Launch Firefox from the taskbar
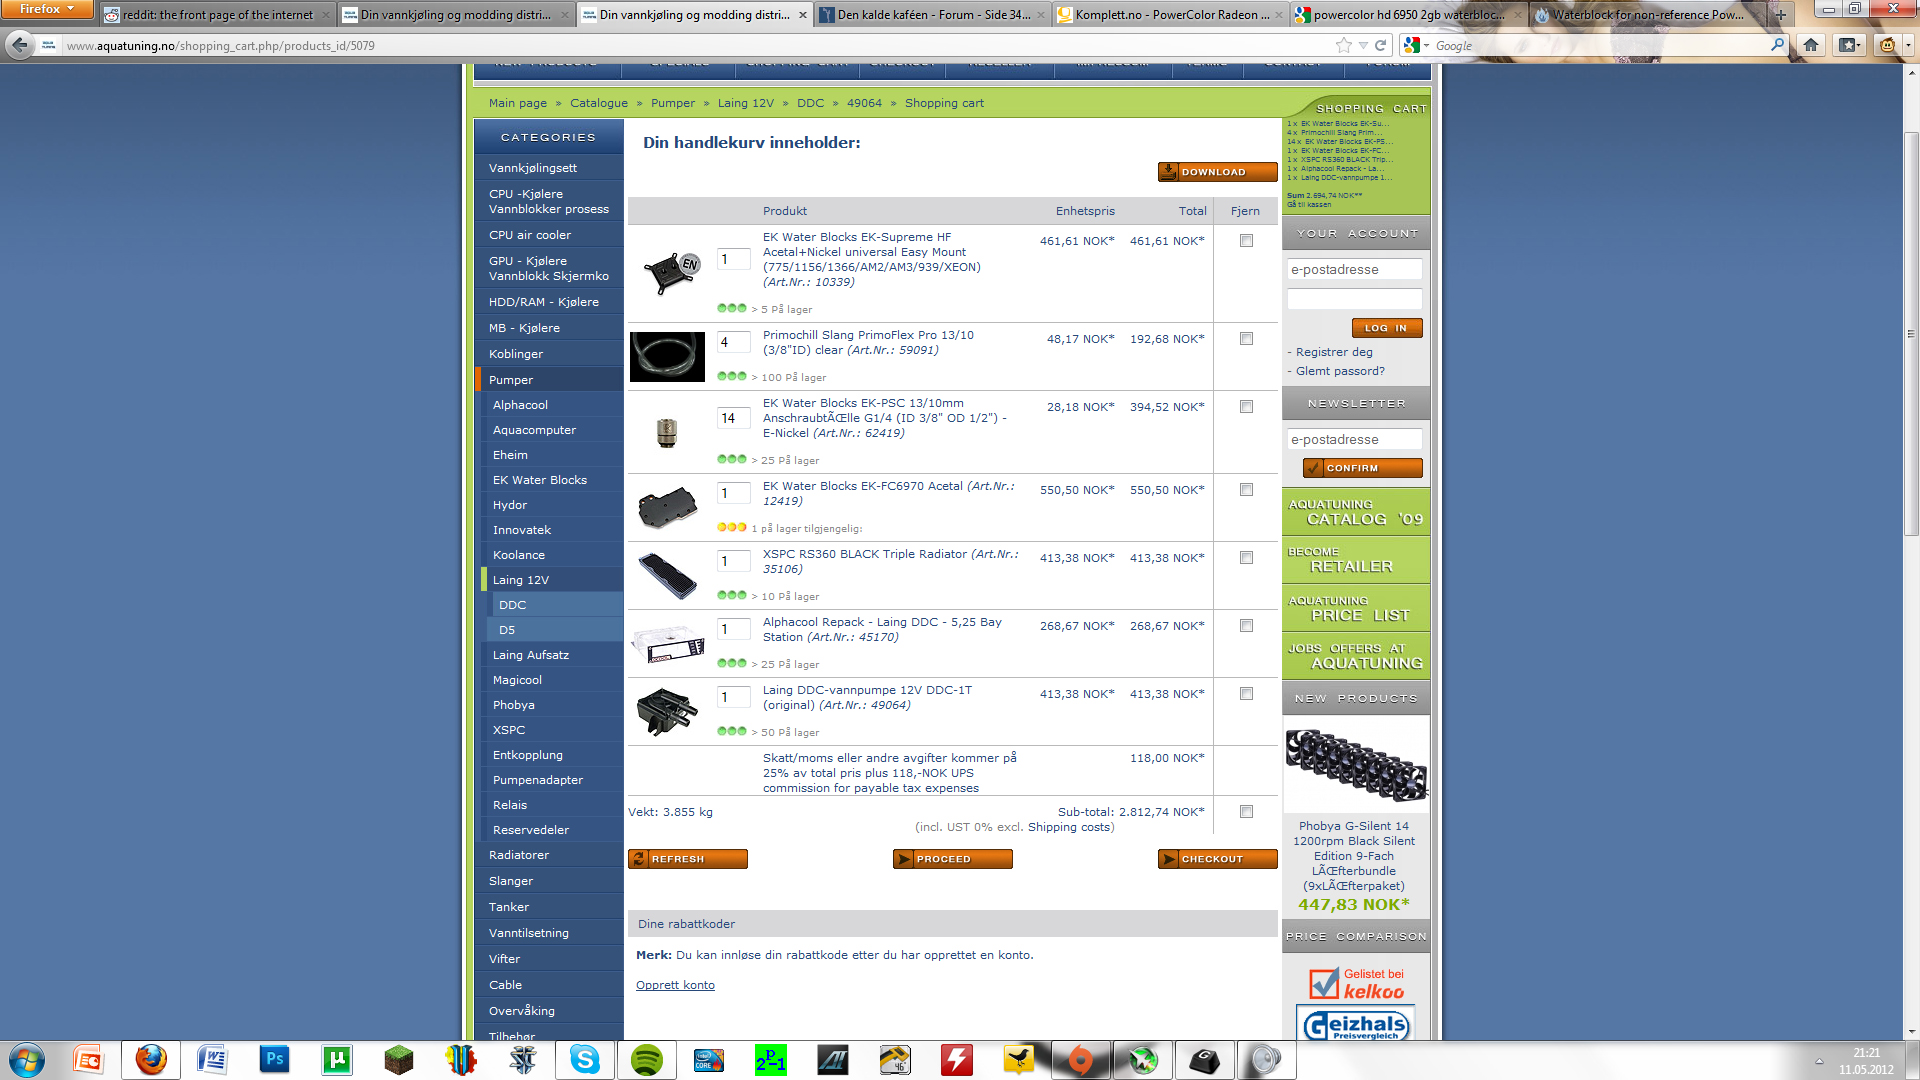Screen dimensions: 1920x1080 pos(151,1060)
